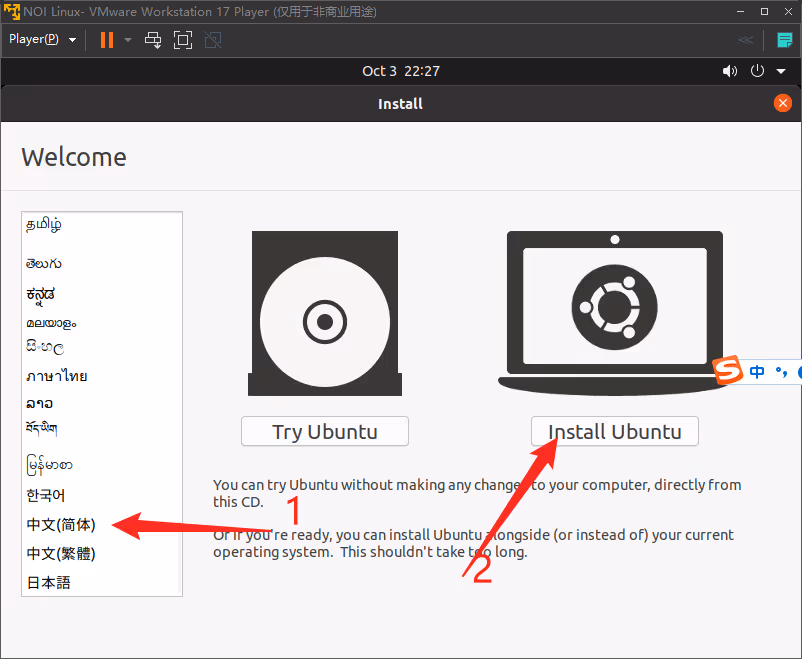802x659 pixels.
Task: Close the VMware Player window
Action: click(788, 11)
